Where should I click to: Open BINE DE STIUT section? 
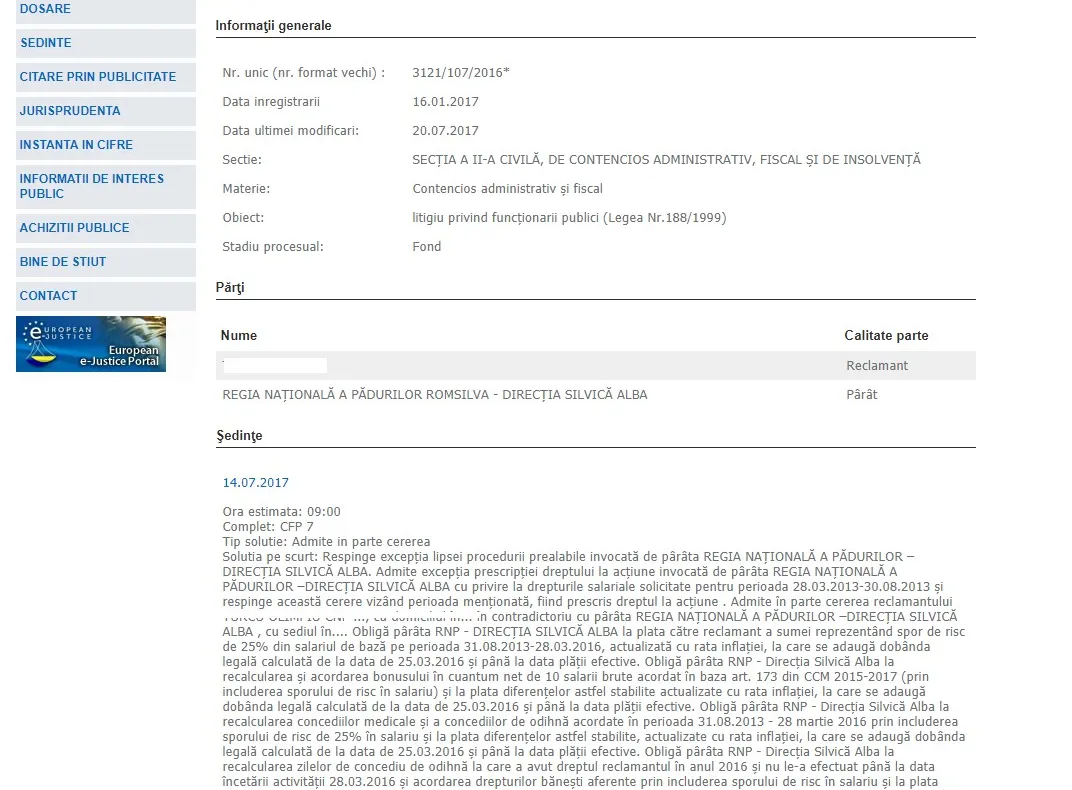[106, 262]
